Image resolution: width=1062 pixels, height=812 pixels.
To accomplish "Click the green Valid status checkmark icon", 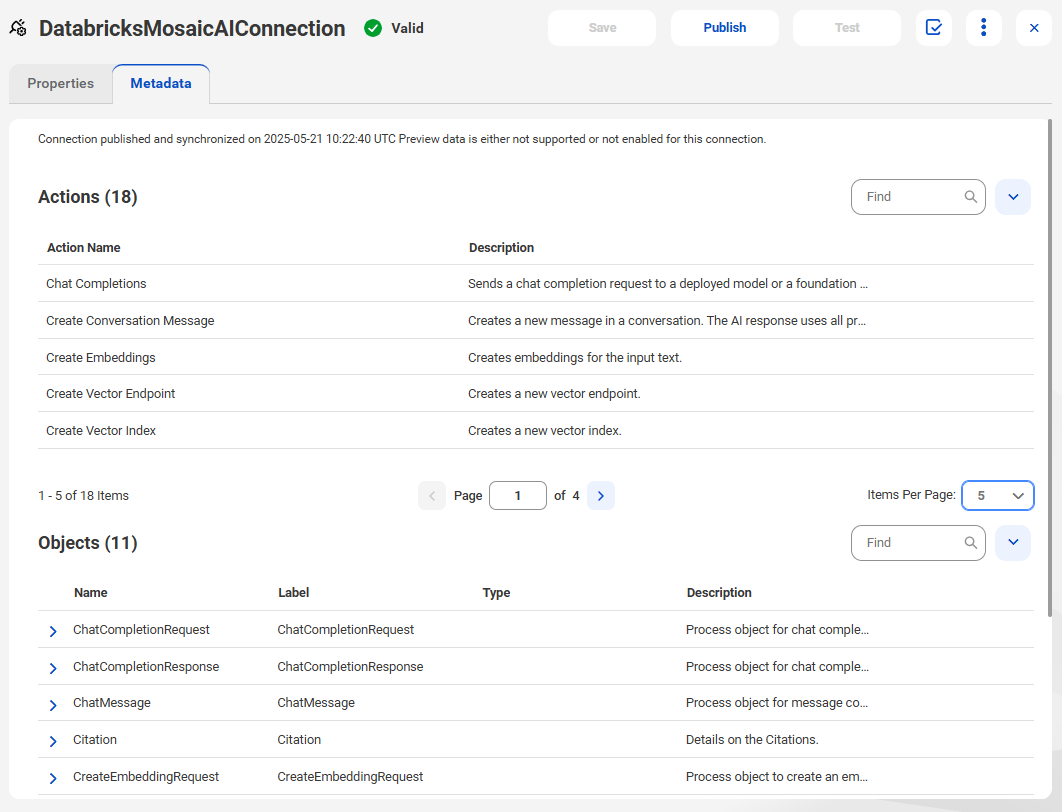I will [x=373, y=28].
